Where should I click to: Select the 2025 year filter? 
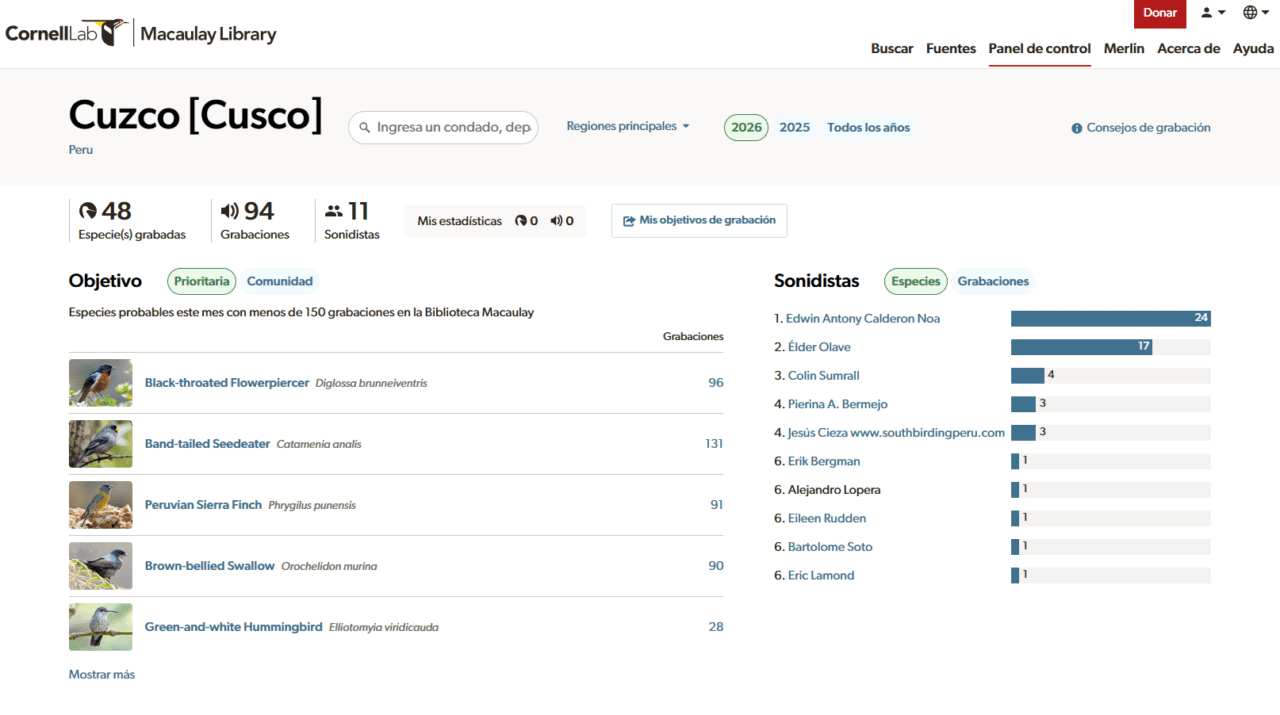[794, 128]
